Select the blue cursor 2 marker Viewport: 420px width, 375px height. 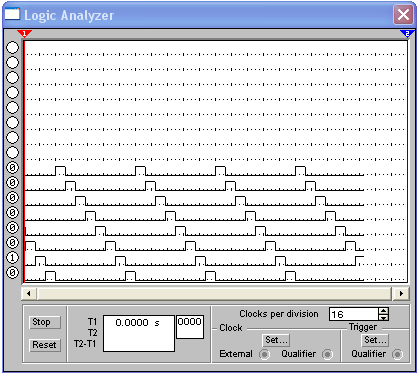point(407,33)
